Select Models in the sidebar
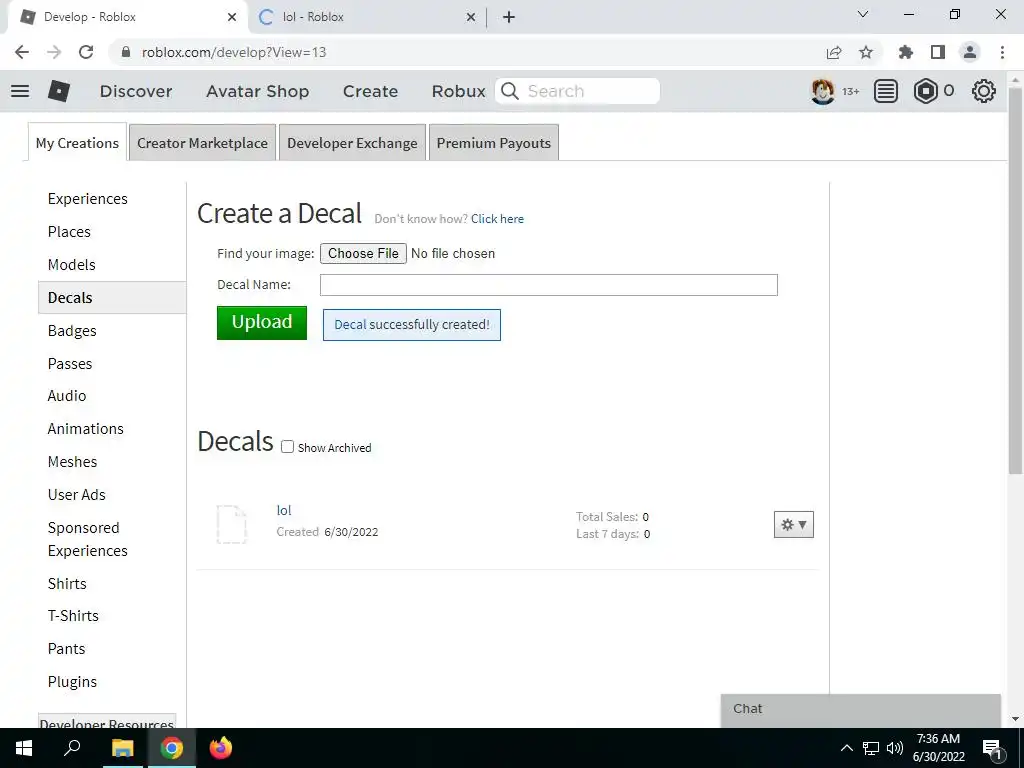 click(71, 264)
